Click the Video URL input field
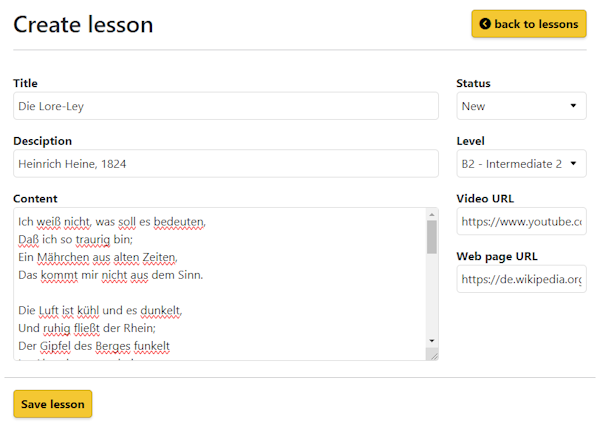 521,221
